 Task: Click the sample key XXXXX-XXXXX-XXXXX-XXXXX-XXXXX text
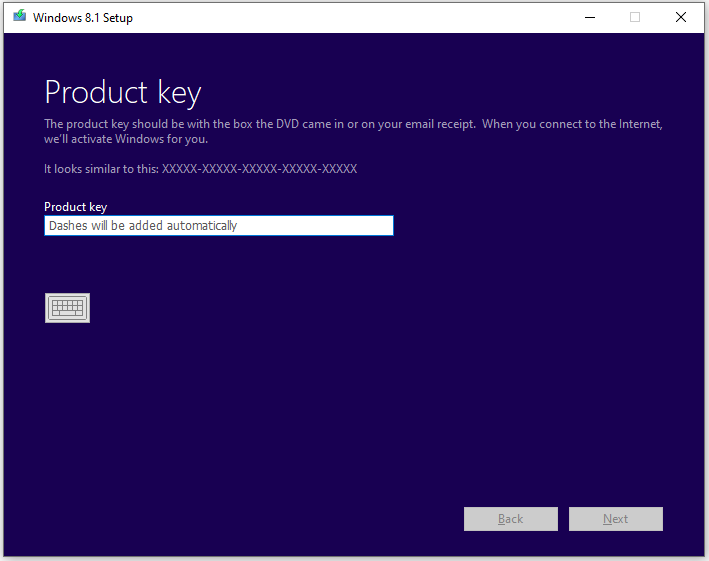[x=260, y=169]
